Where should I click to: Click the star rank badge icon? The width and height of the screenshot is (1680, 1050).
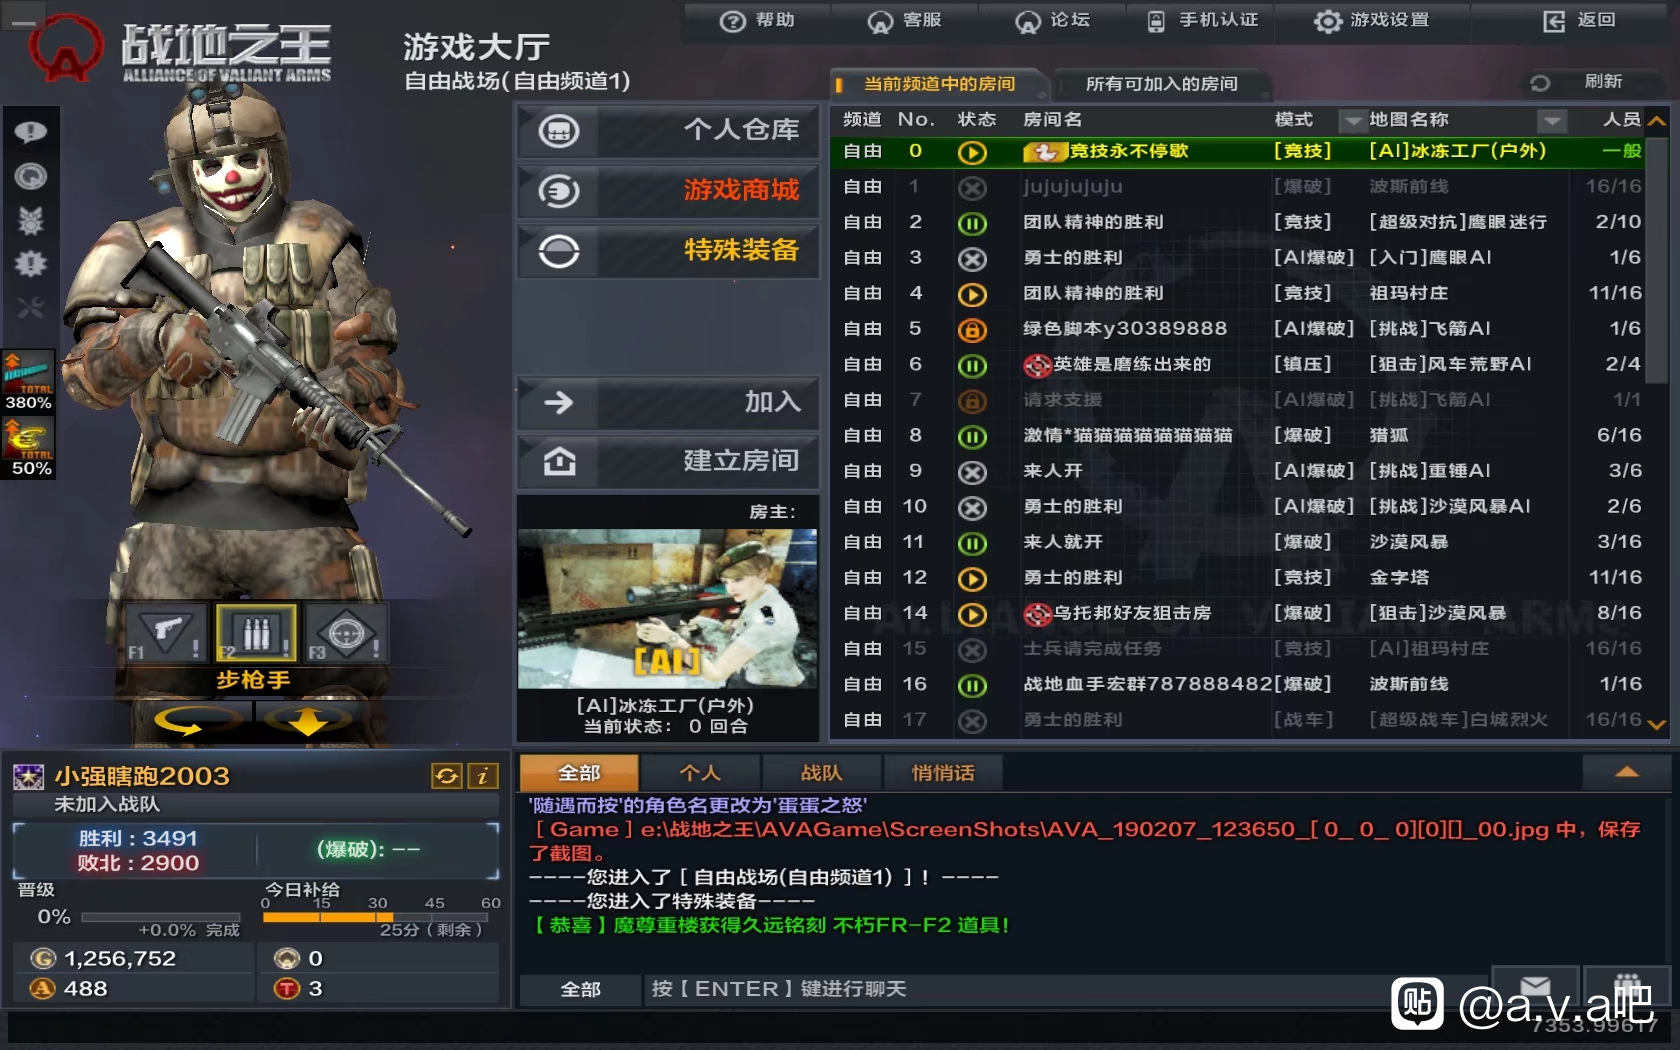coord(28,776)
